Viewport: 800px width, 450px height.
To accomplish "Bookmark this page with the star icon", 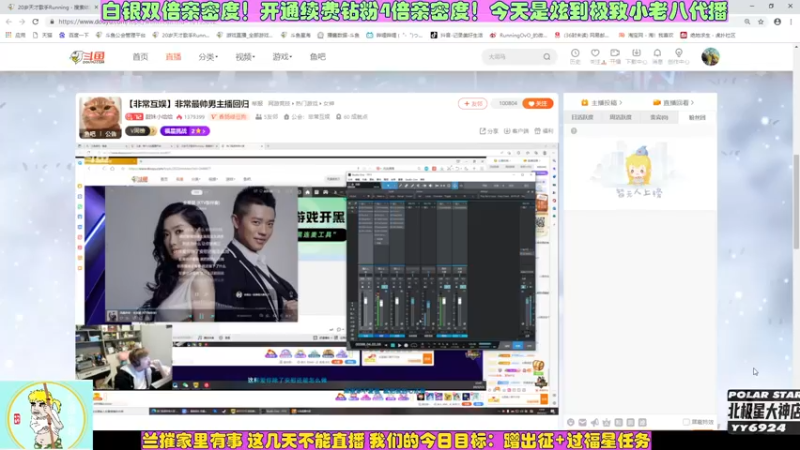I will point(761,22).
